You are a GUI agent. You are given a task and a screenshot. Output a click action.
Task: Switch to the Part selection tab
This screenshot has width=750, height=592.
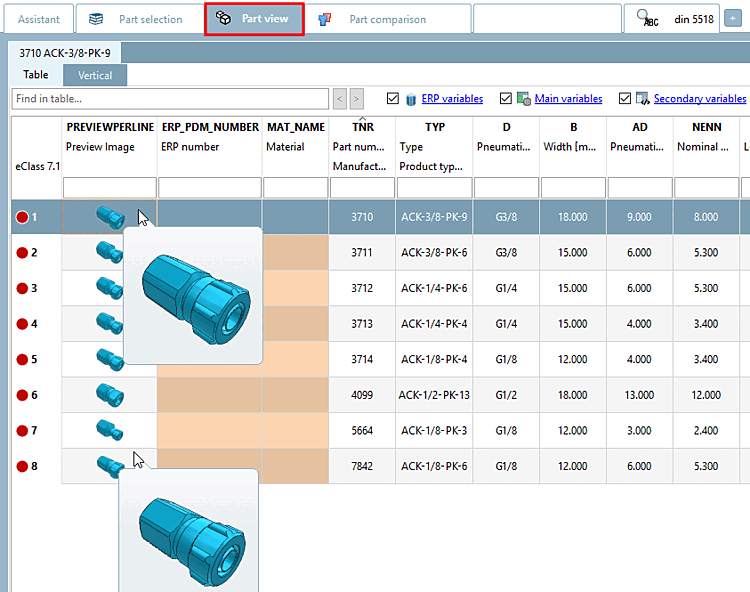click(x=140, y=19)
